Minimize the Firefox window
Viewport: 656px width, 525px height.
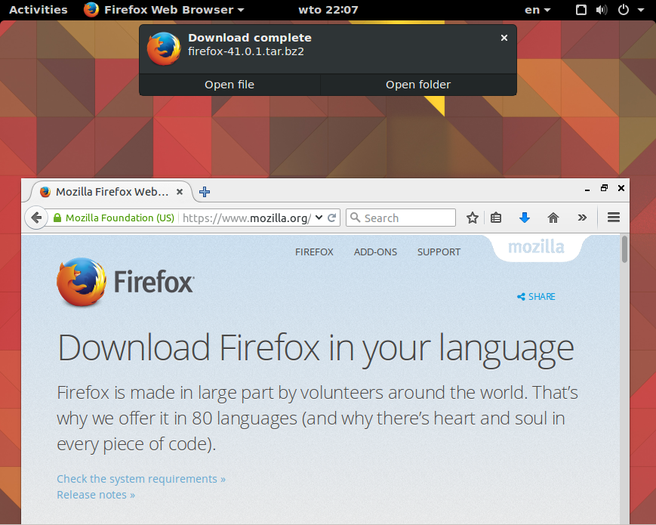[x=587, y=189]
